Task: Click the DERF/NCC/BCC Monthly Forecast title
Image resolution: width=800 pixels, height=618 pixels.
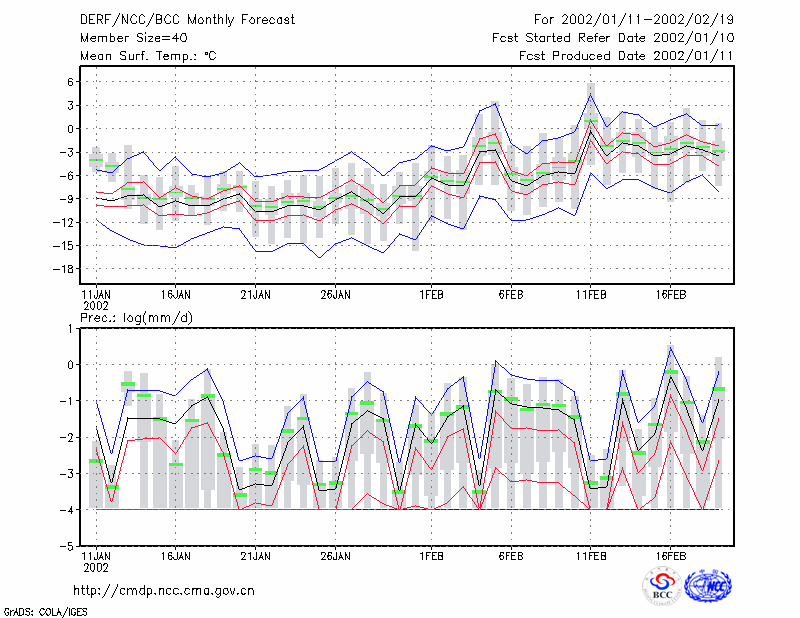Action: (x=187, y=20)
